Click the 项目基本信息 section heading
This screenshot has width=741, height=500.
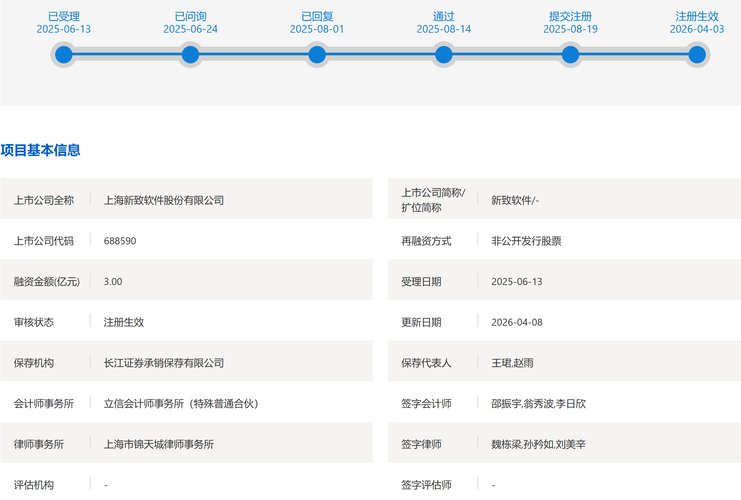pos(40,150)
